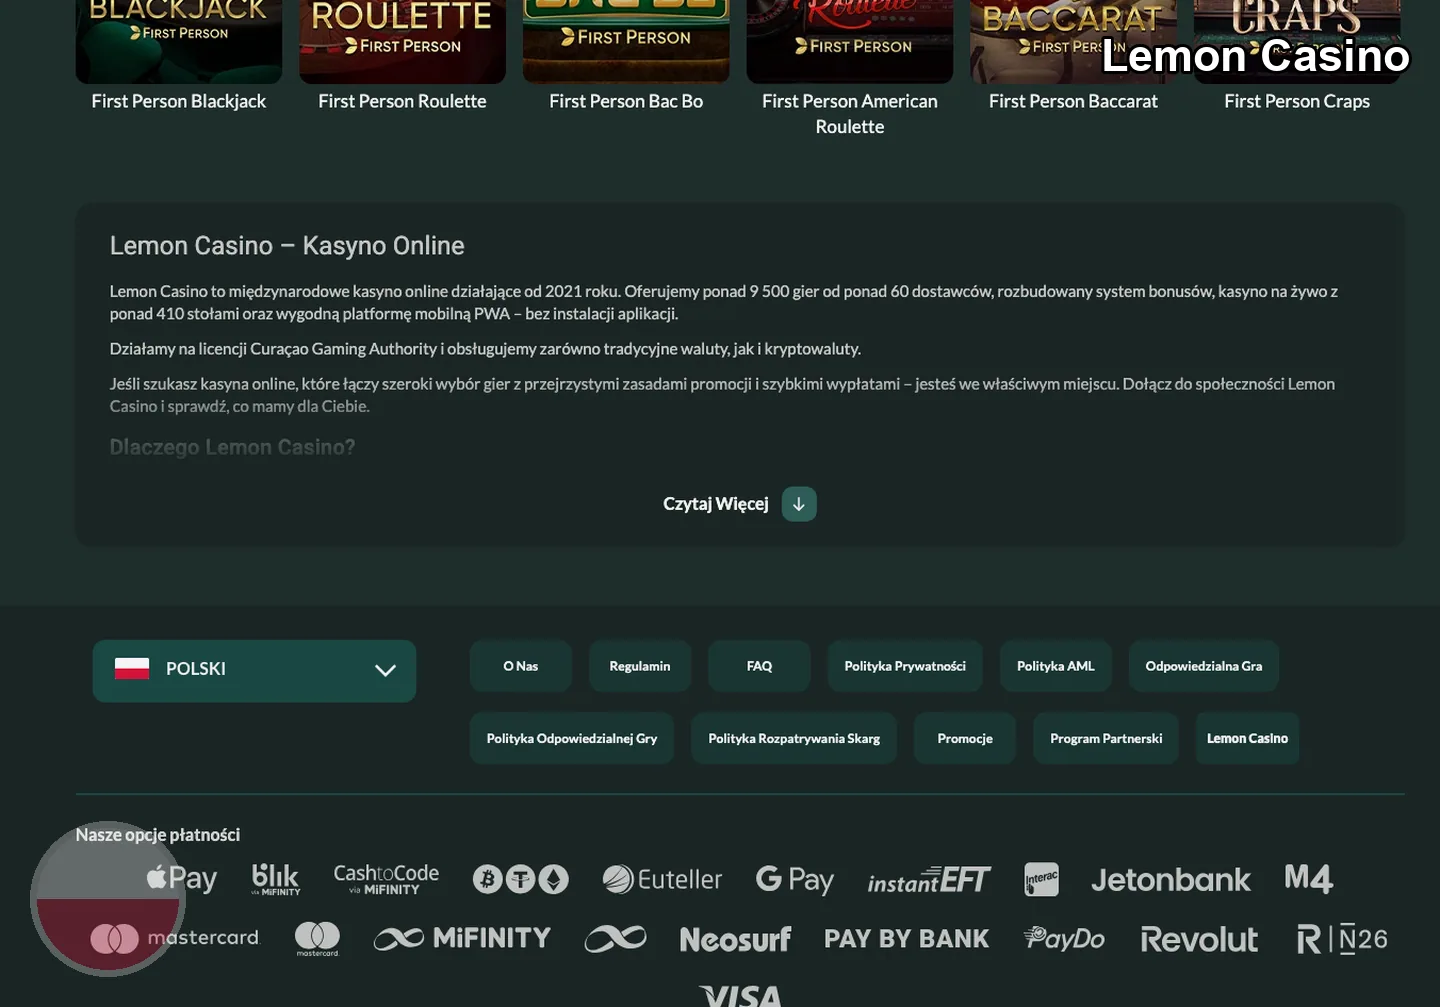This screenshot has width=1440, height=1007.
Task: Click the Pay By Bank logo
Action: [x=907, y=938]
